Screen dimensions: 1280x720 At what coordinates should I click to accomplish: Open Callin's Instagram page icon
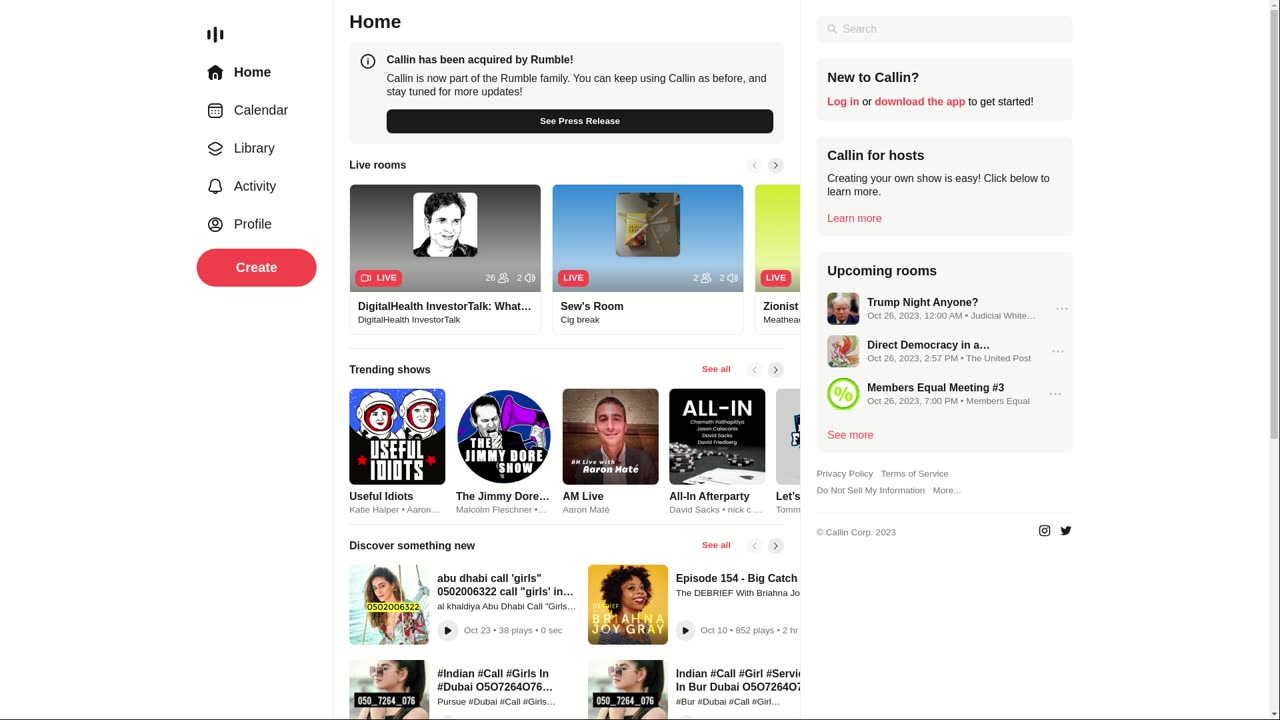click(1044, 531)
